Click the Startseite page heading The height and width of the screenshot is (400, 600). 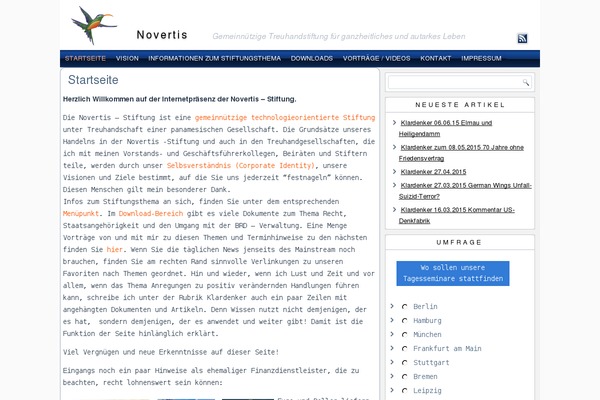click(93, 80)
